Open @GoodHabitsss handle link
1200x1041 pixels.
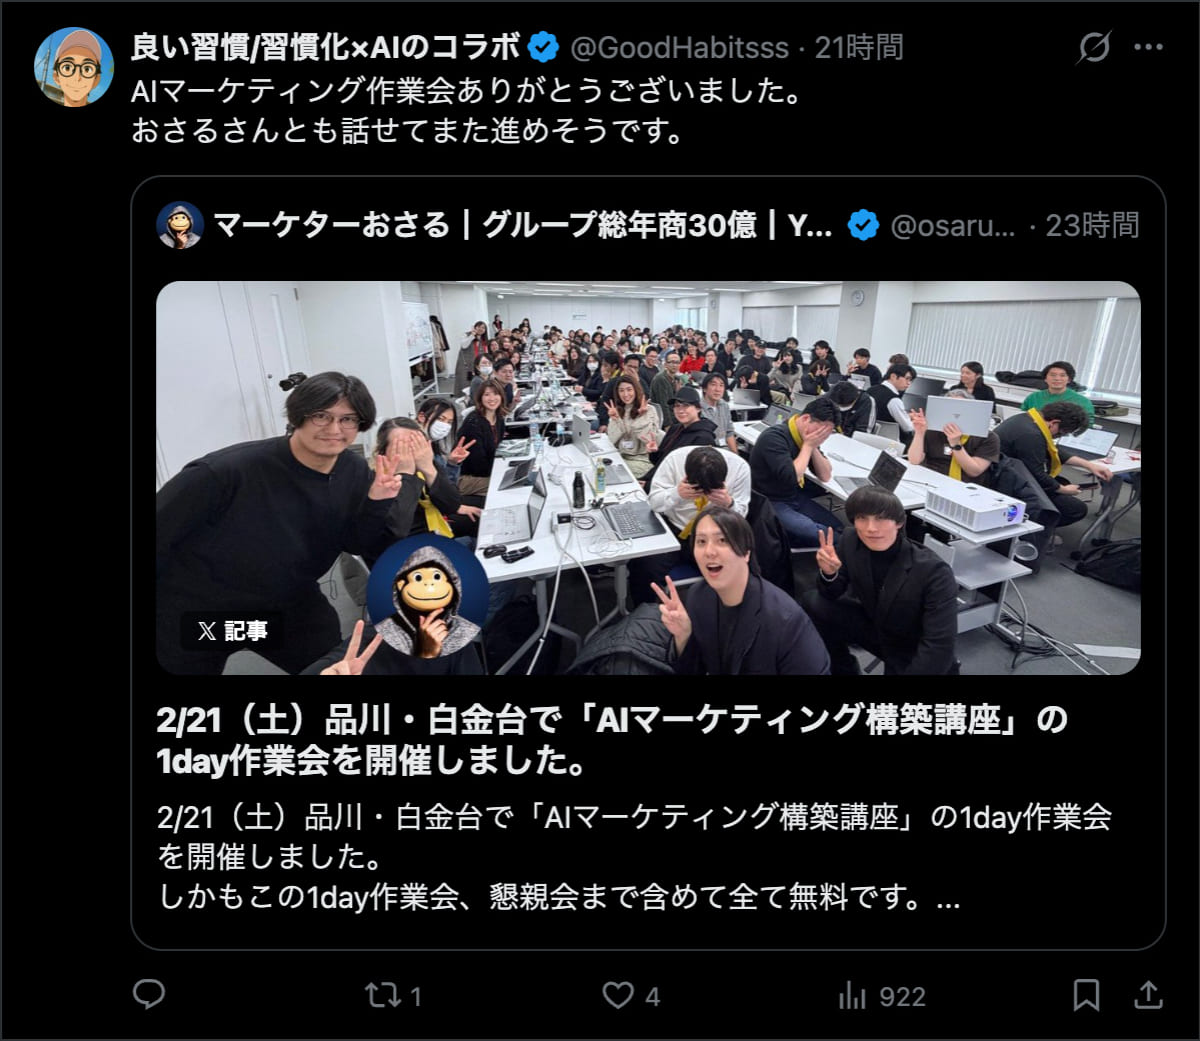(679, 47)
